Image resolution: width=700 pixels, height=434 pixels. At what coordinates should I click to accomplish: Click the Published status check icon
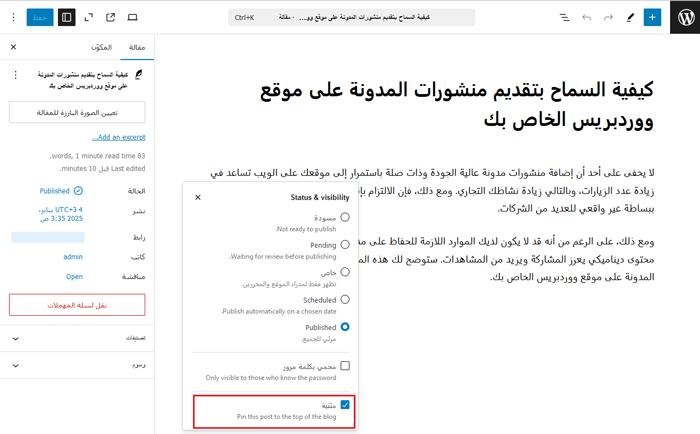(78, 191)
